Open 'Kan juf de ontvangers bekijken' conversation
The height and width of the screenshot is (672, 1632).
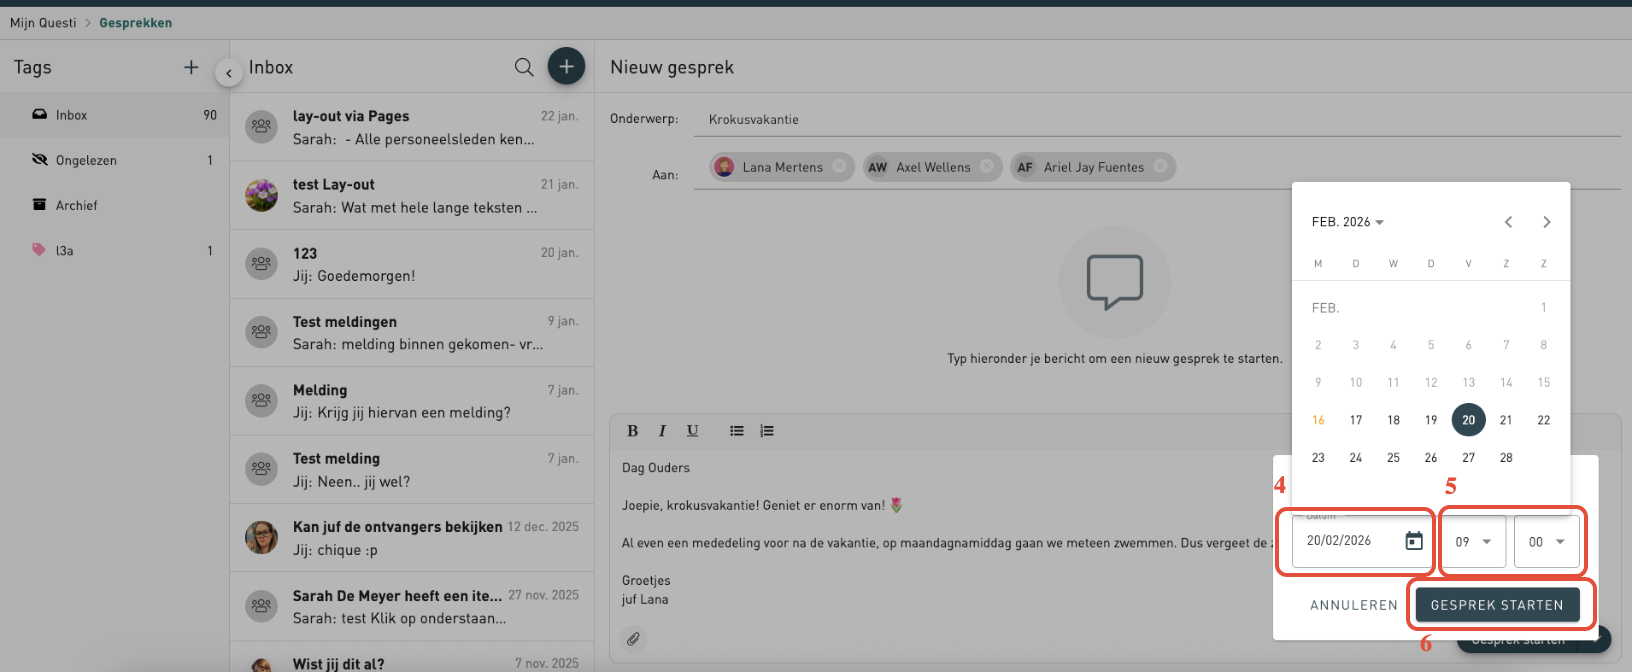coord(412,538)
